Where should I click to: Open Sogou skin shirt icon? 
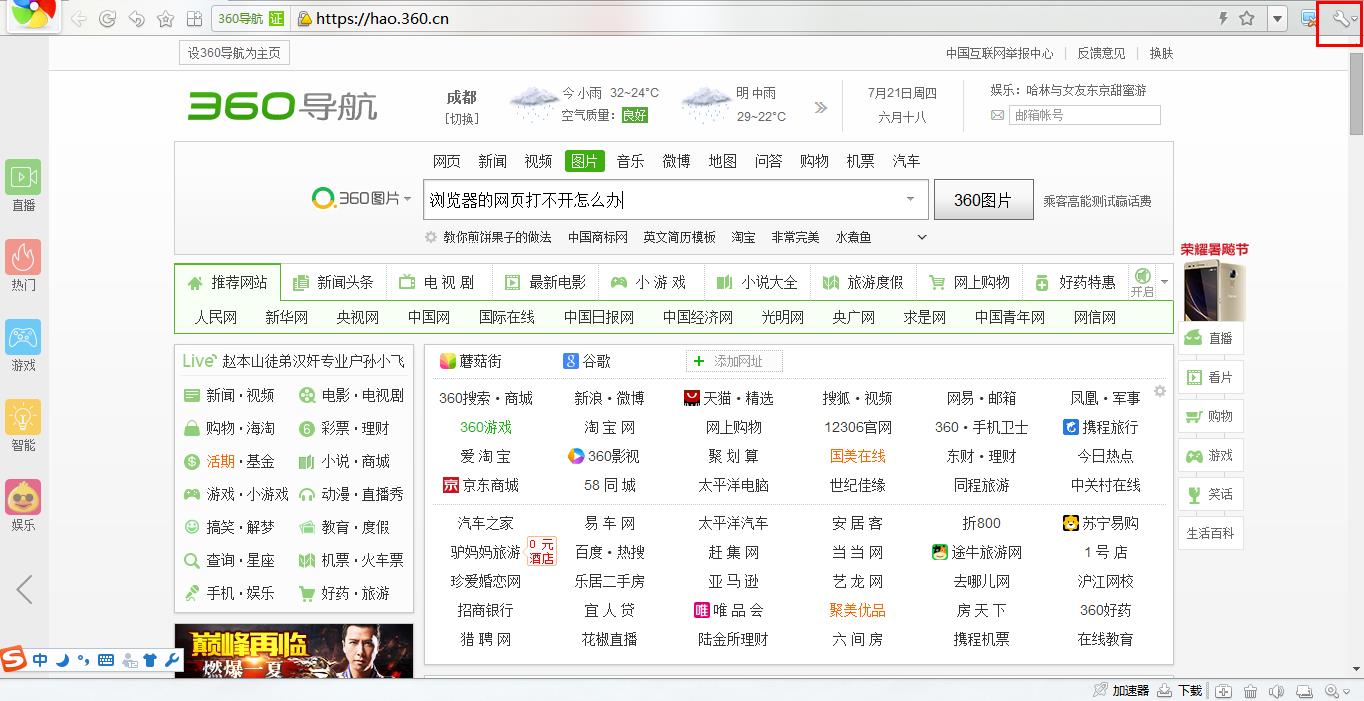(150, 660)
